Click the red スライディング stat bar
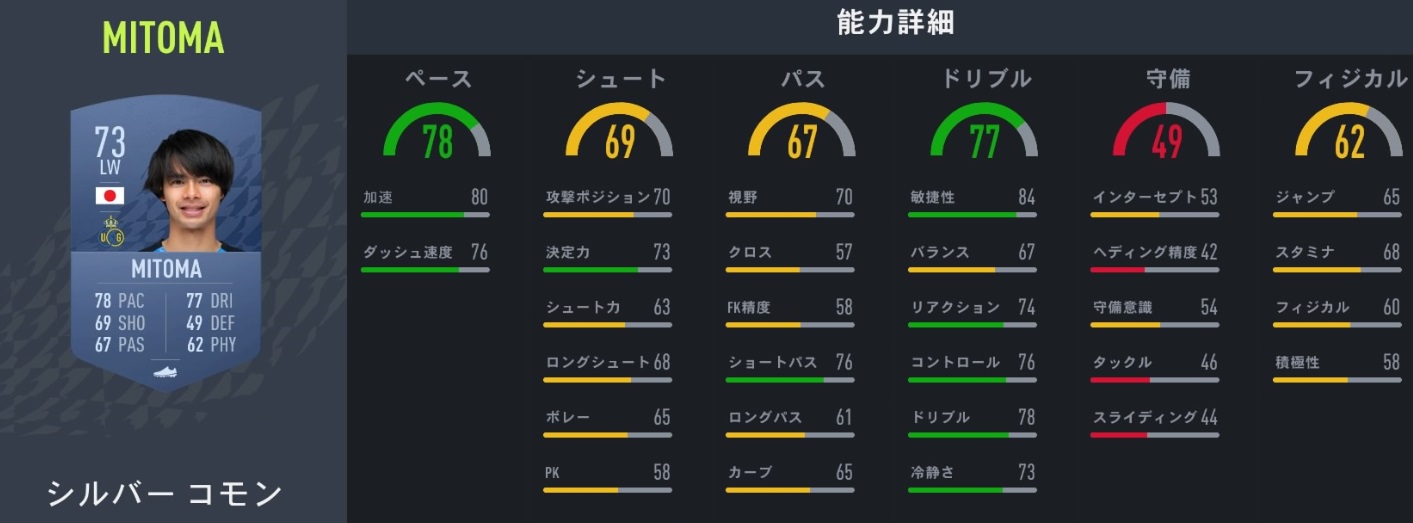 point(1154,435)
